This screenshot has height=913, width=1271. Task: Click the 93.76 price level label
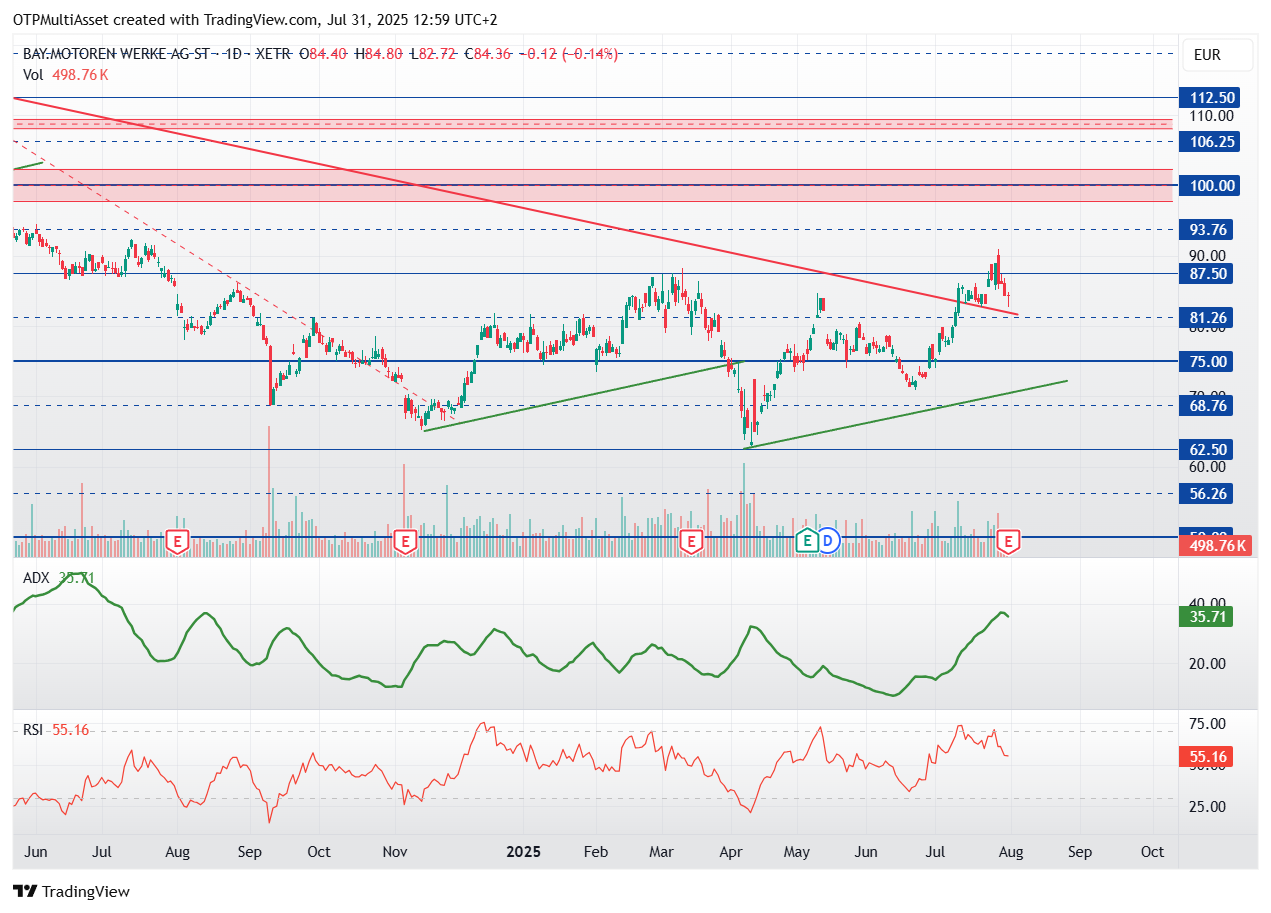point(1207,229)
